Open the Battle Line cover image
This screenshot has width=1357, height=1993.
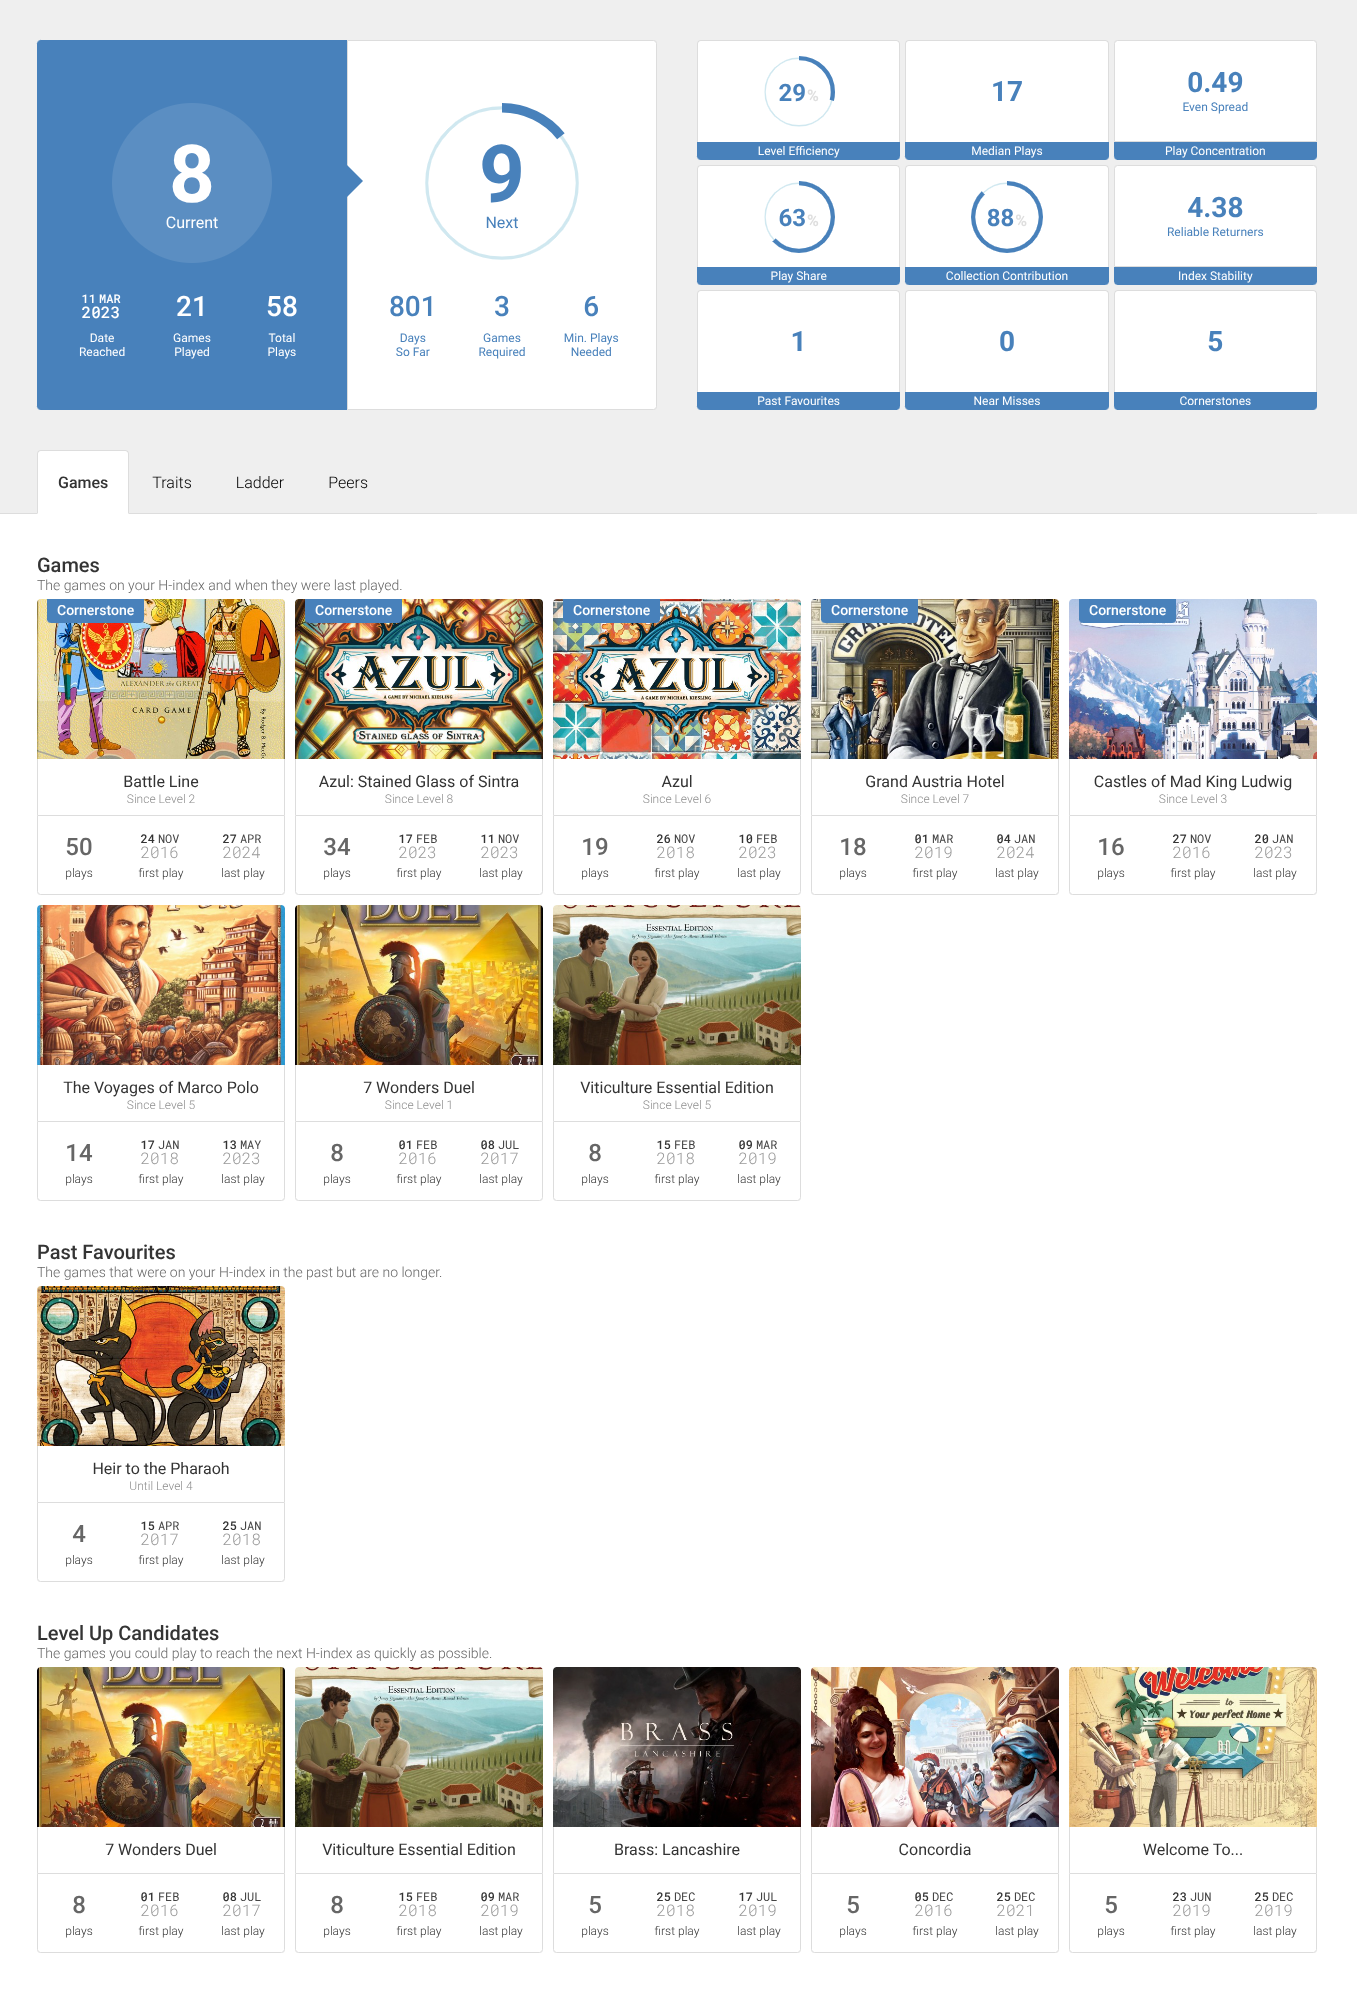coord(161,679)
